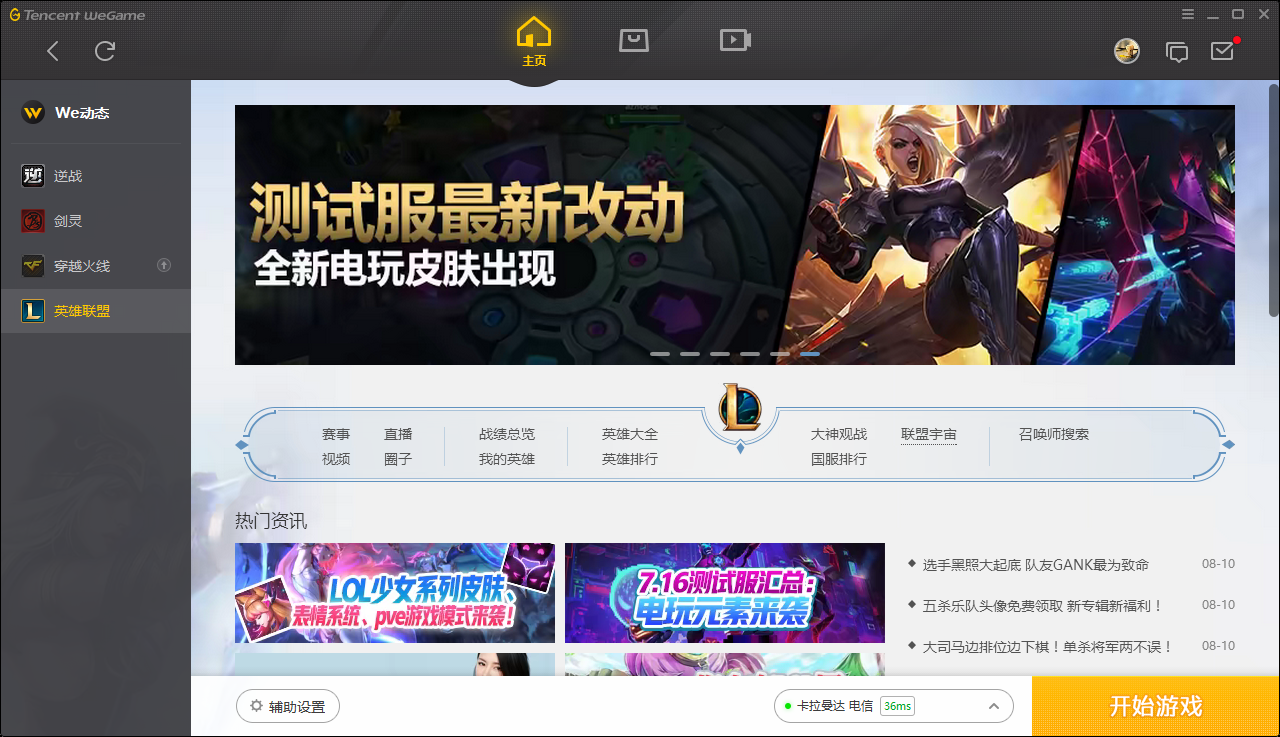This screenshot has width=1280, height=737.
Task: Open the mail inbox icon
Action: pos(1222,51)
